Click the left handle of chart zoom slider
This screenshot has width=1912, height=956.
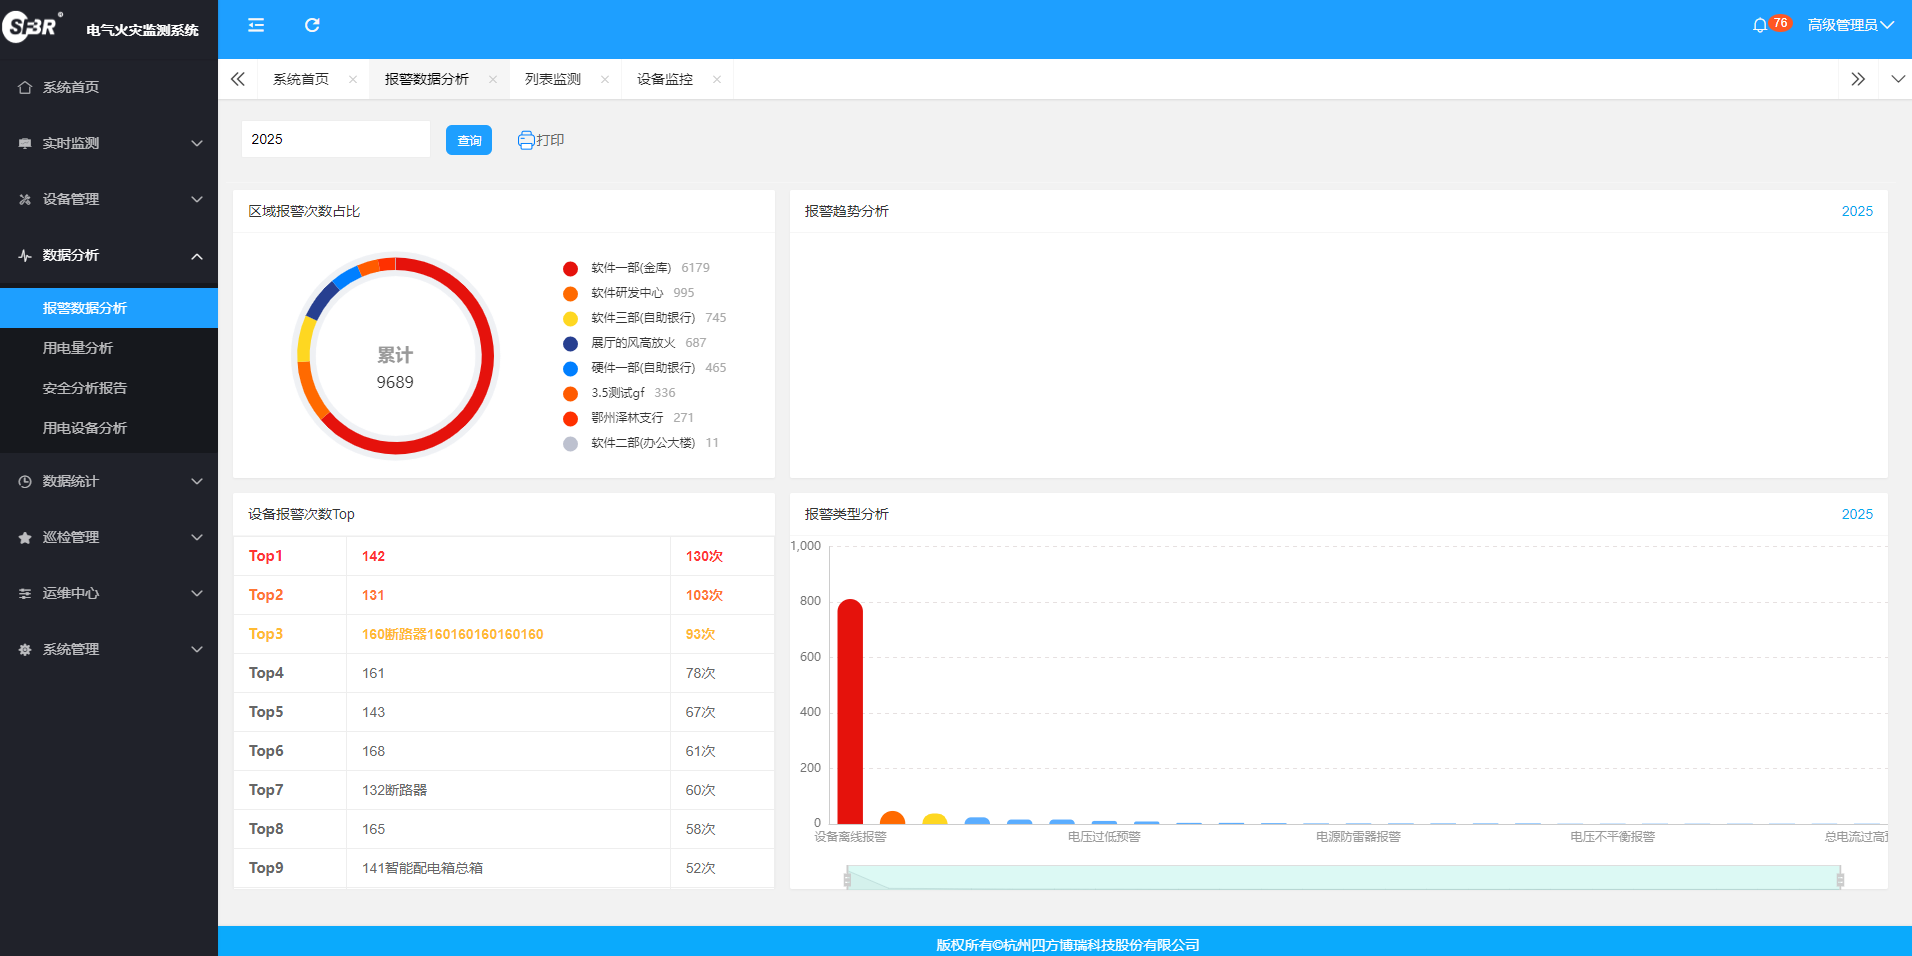point(847,879)
